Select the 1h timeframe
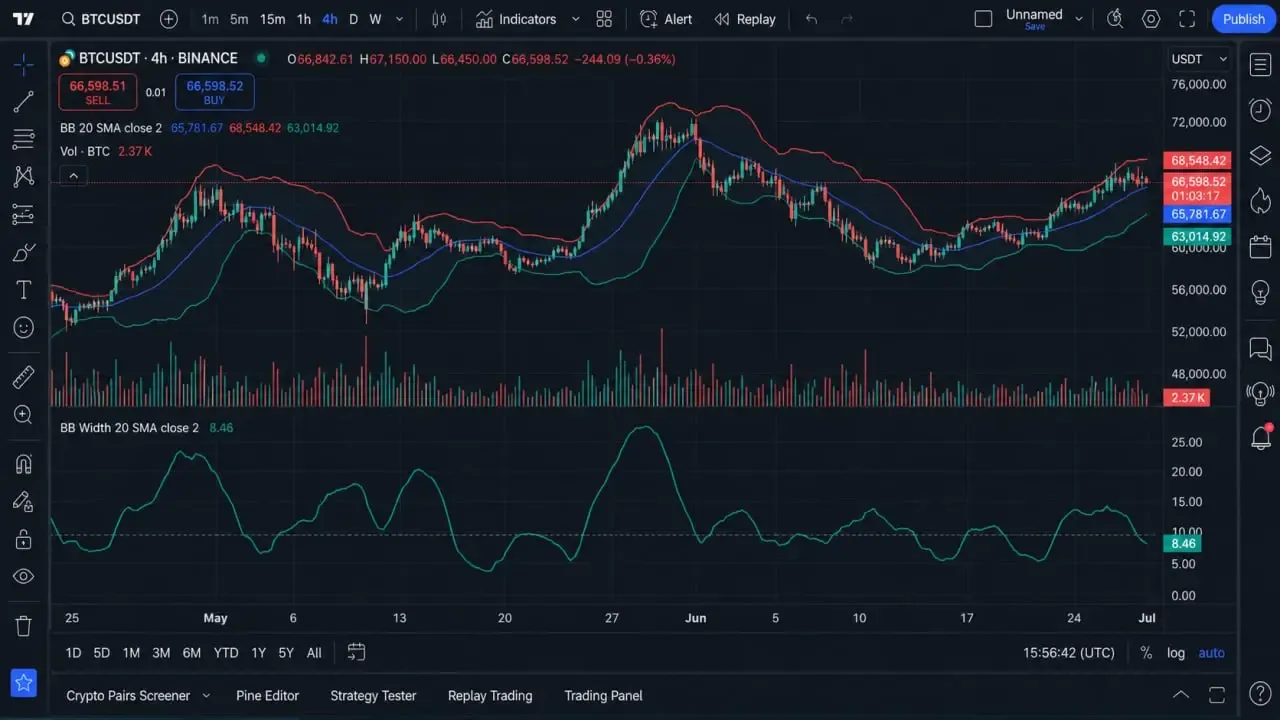 (x=304, y=19)
